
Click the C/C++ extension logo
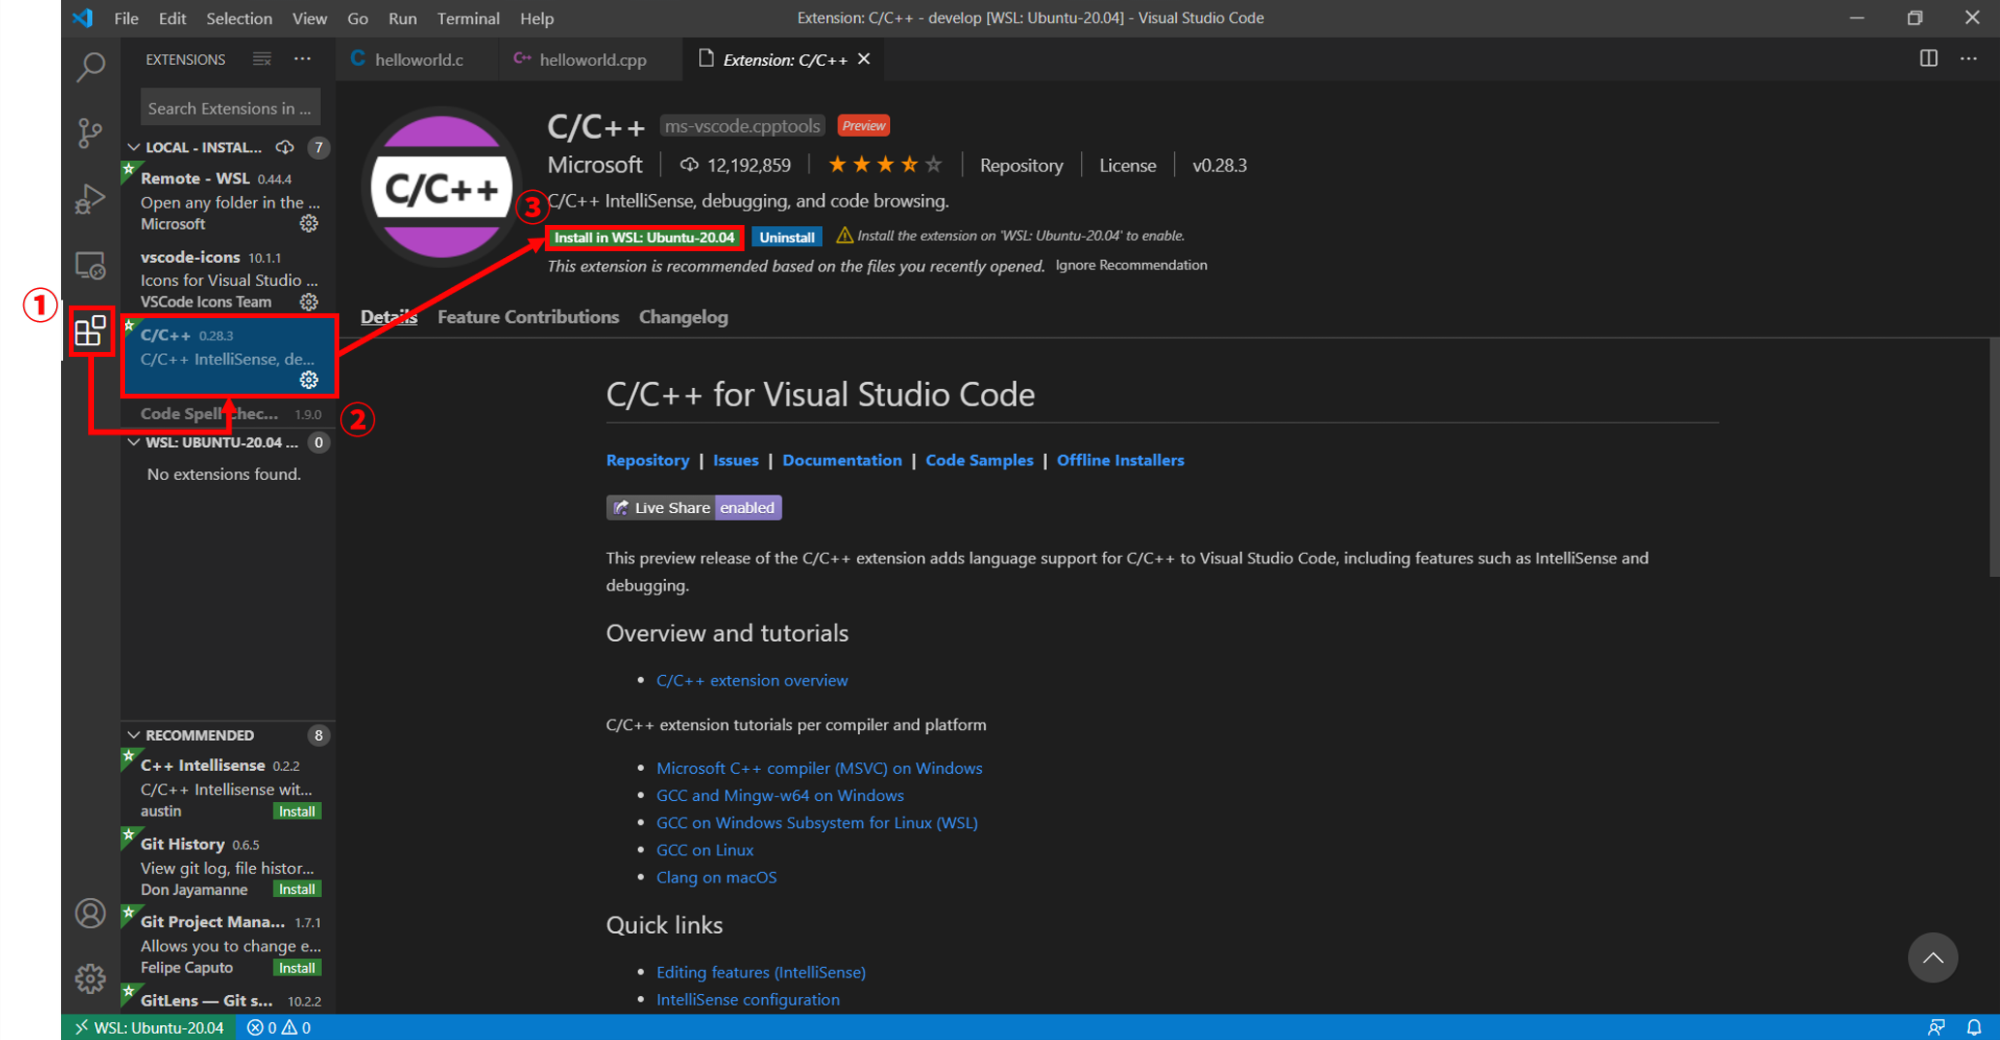pyautogui.click(x=441, y=187)
